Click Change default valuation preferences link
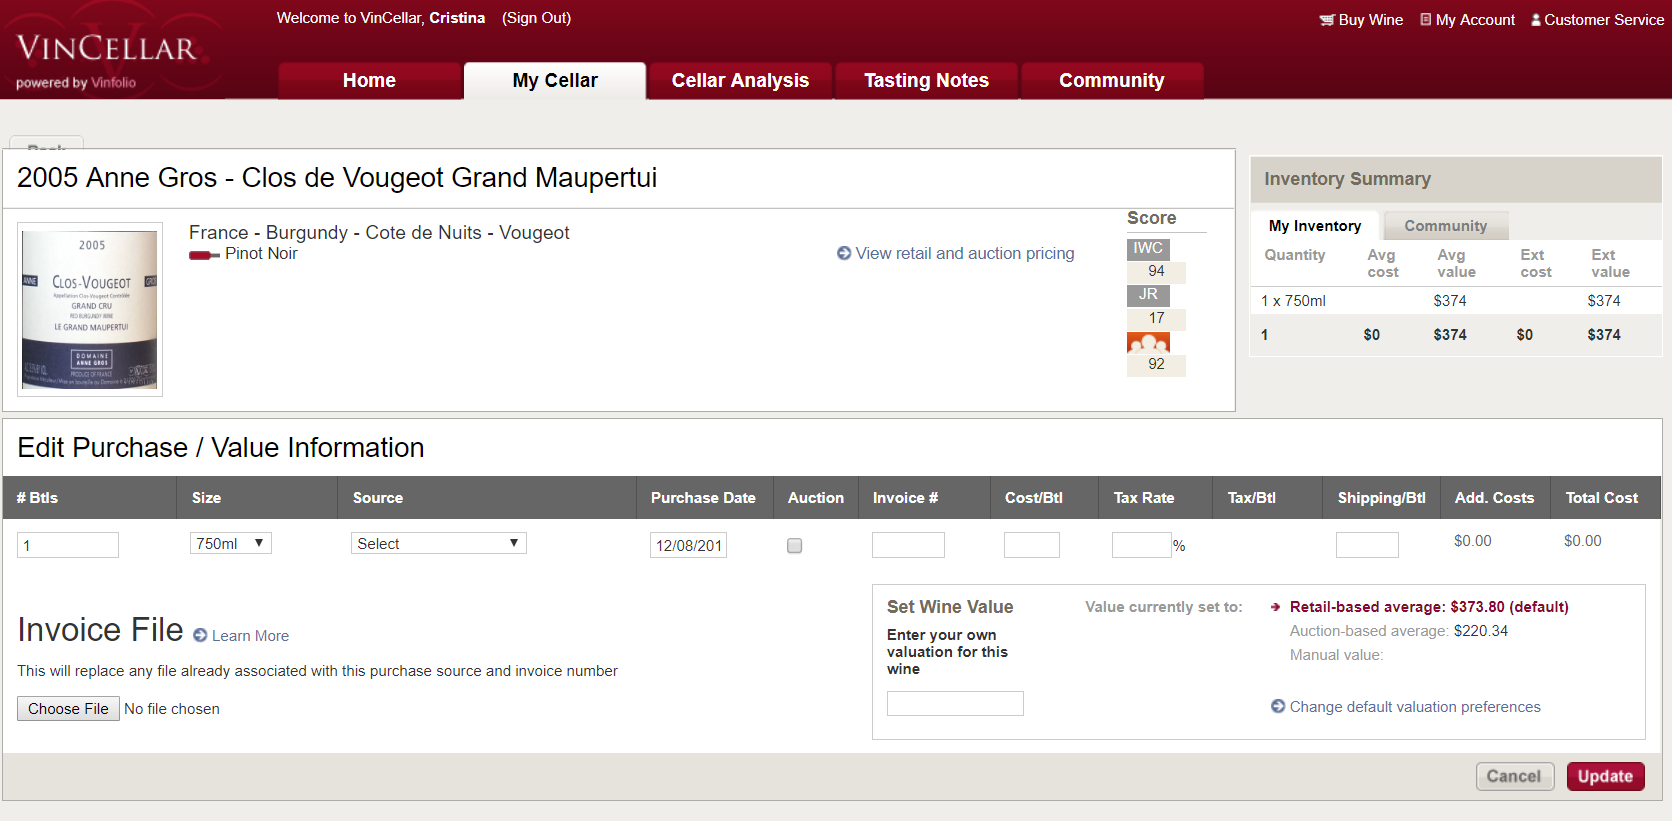 [x=1415, y=707]
